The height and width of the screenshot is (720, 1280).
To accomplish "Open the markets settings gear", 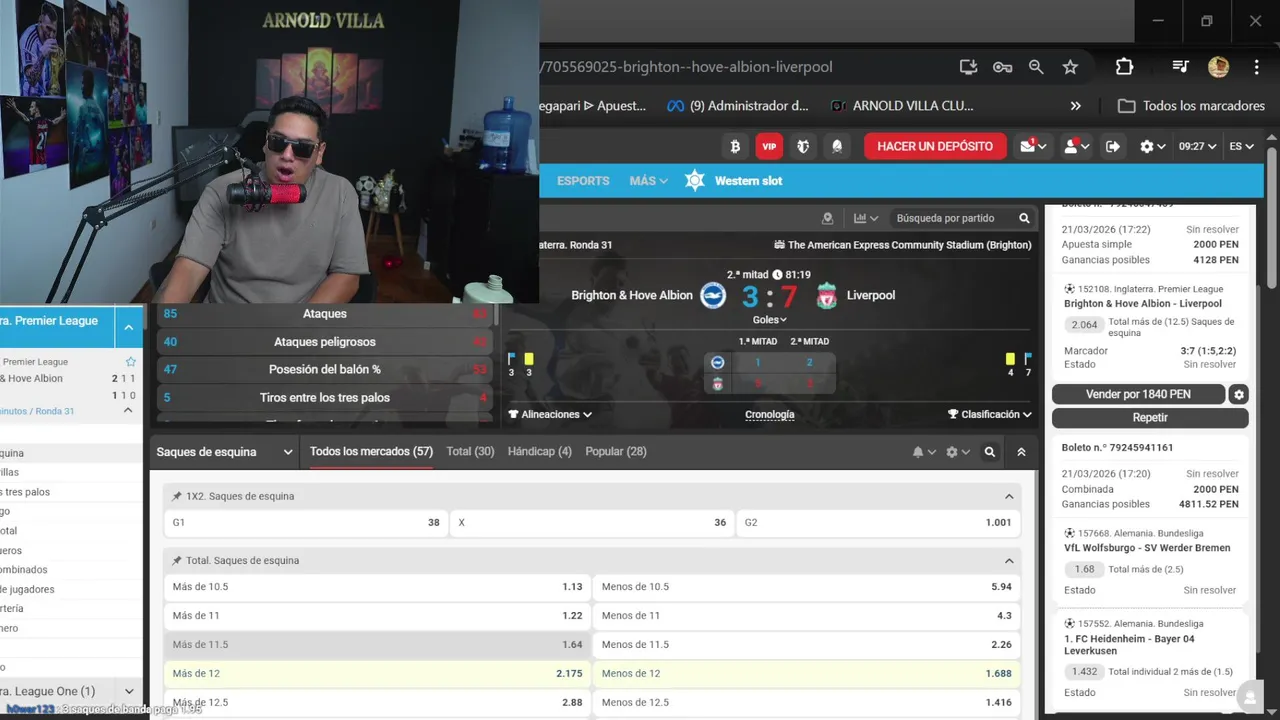I will (x=957, y=452).
